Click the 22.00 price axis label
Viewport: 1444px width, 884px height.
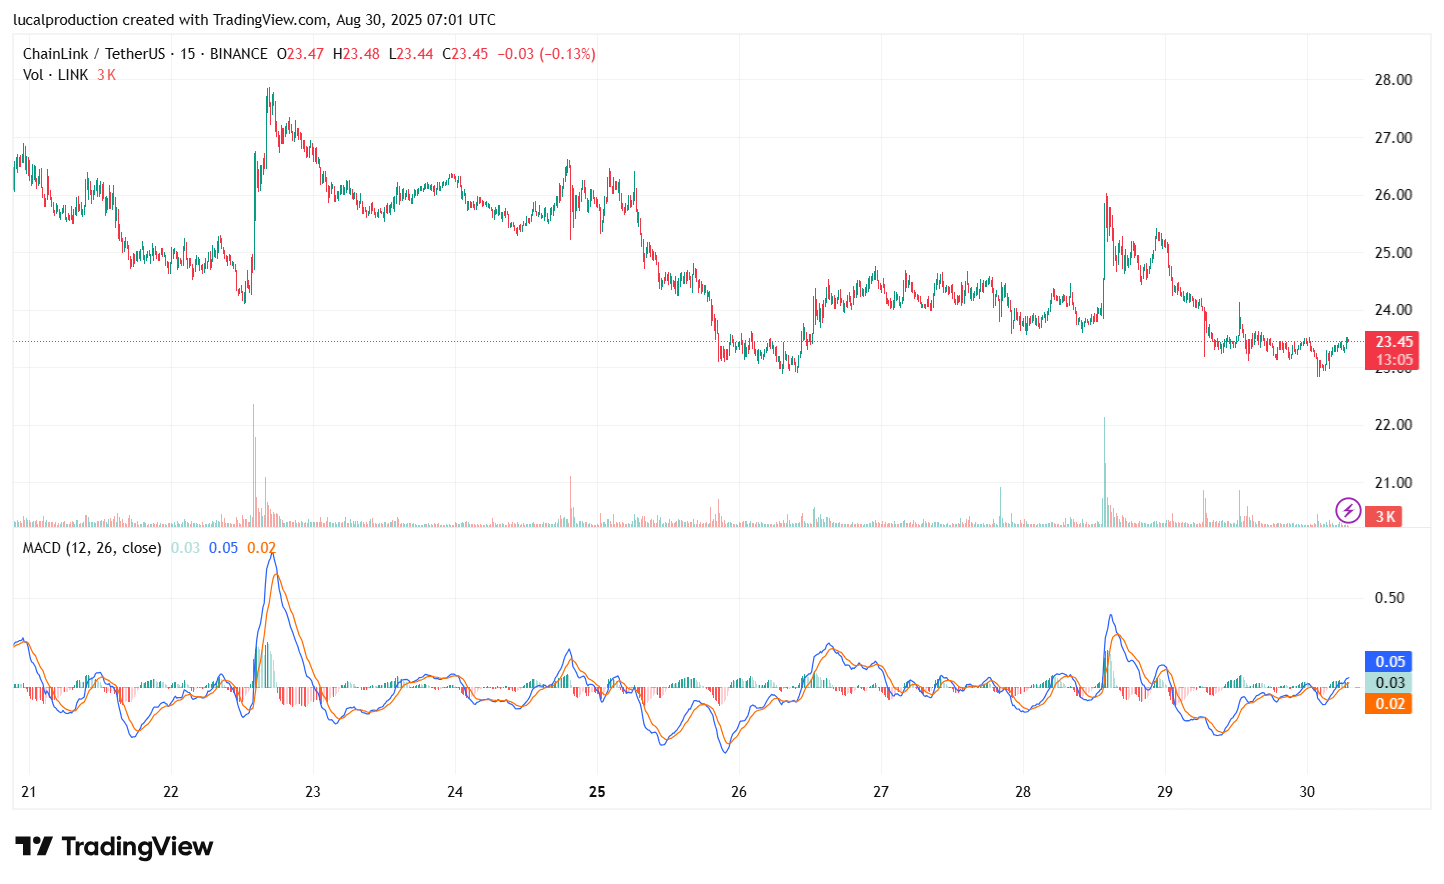coord(1393,425)
